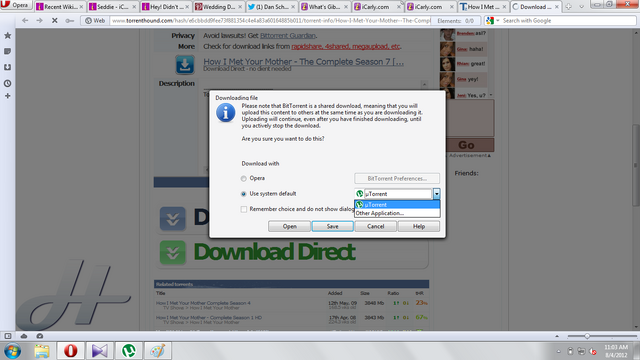Viewport: 640px width, 360px height.
Task: Click the Opera Link cloud icon
Action: 24,336
